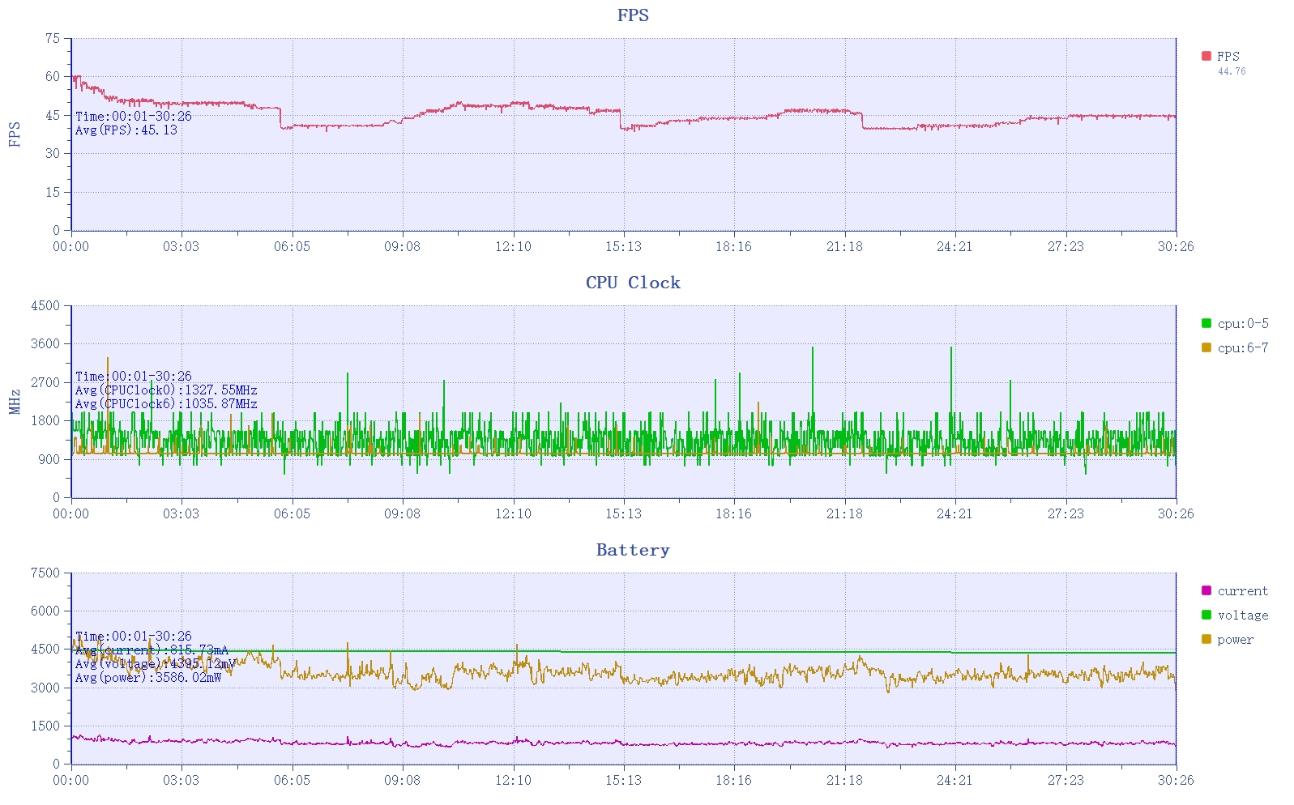The height and width of the screenshot is (805, 1294).
Task: Click the 15 tick on FPS y-axis
Action: 52,192
